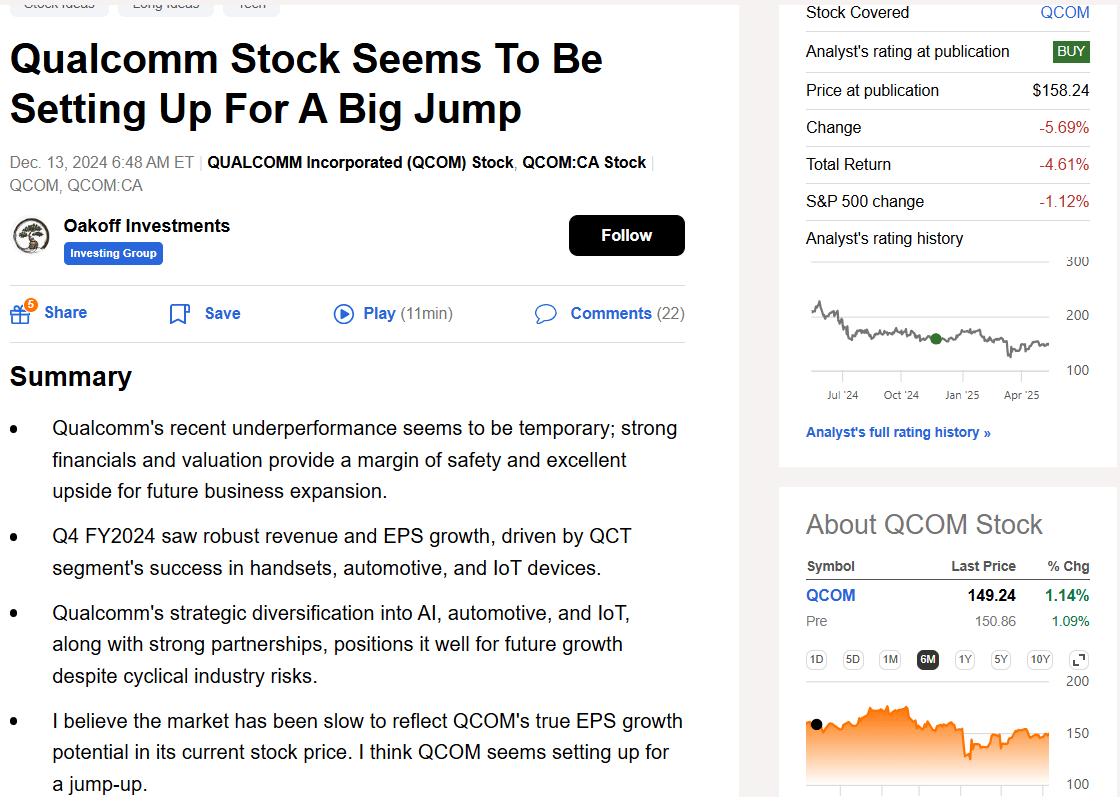The height and width of the screenshot is (797, 1120).
Task: Open the QCOM:CA Stock link
Action: click(584, 162)
